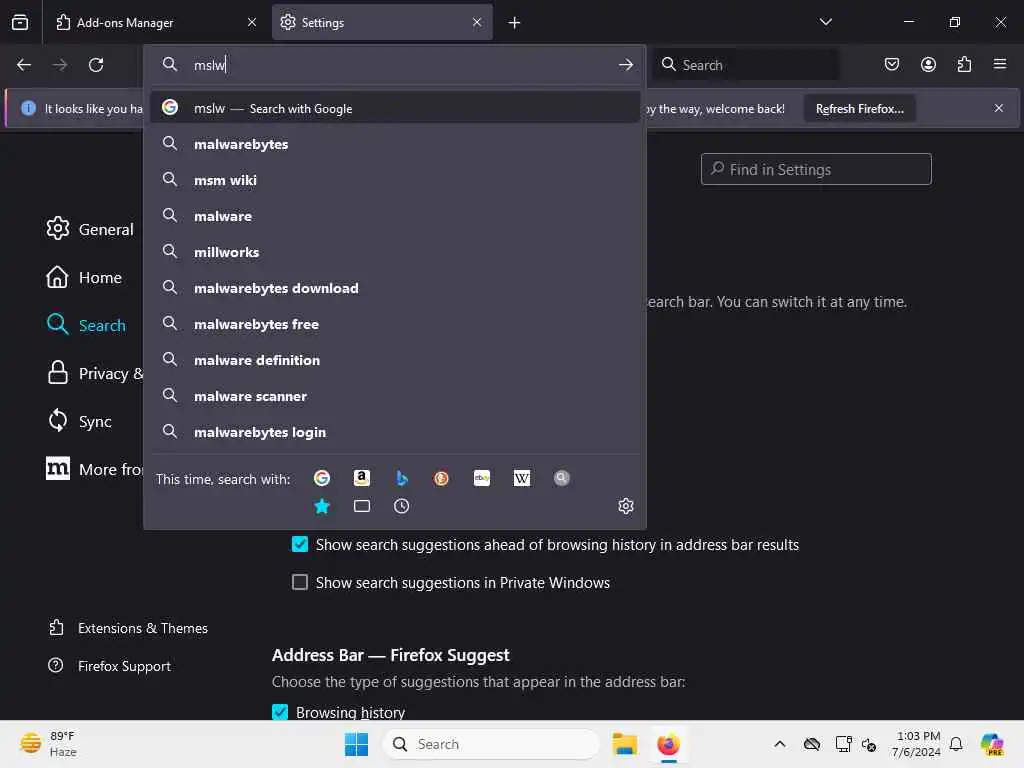Open the Search settings category
This screenshot has height=768, width=1024.
click(86, 325)
